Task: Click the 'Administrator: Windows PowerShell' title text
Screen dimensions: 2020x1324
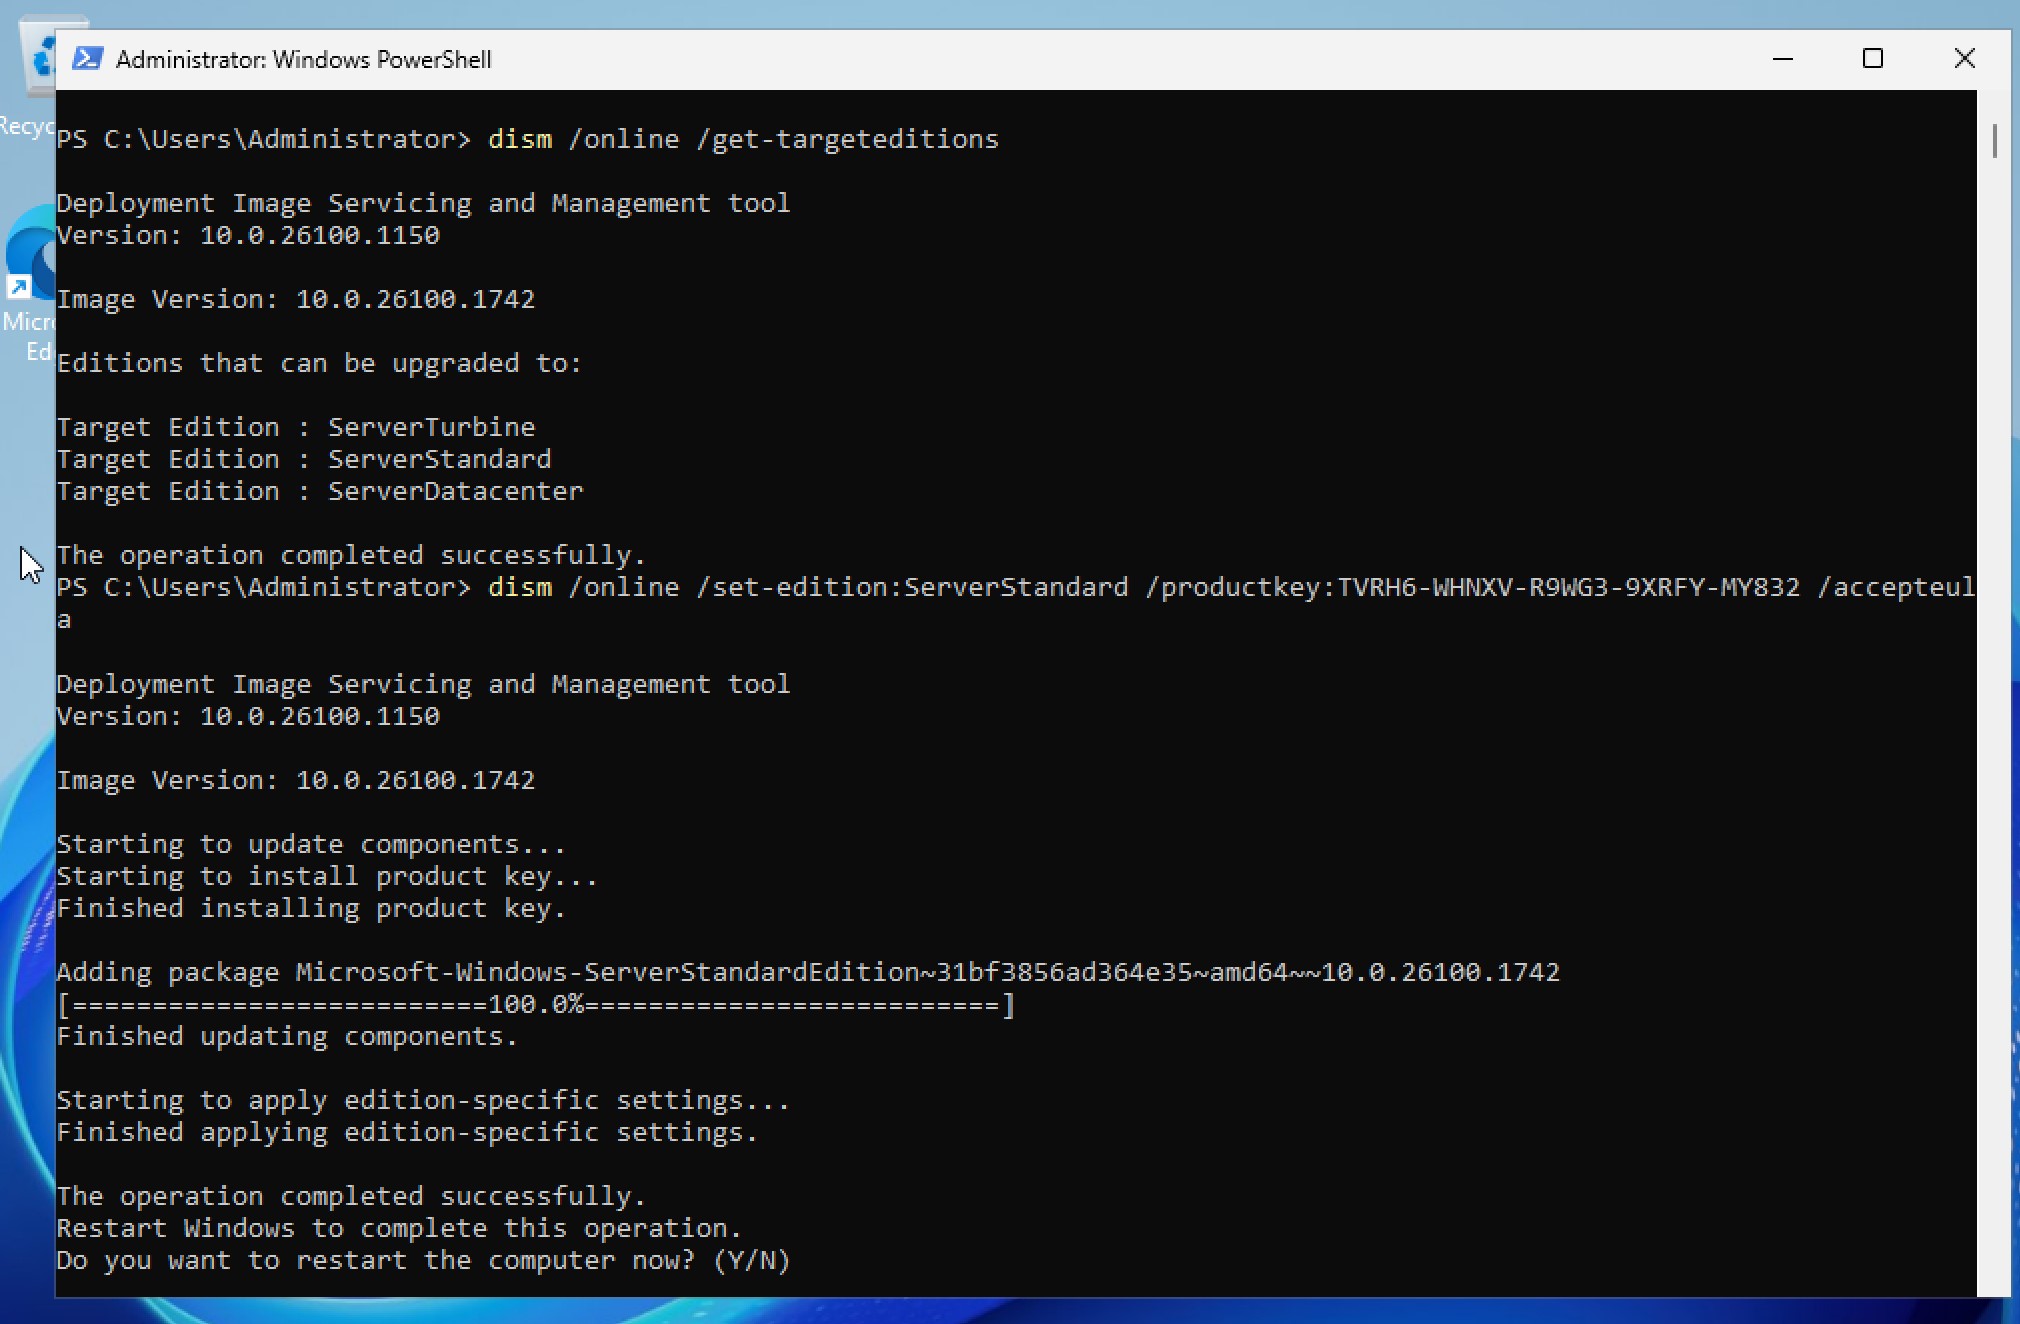Action: pos(303,60)
